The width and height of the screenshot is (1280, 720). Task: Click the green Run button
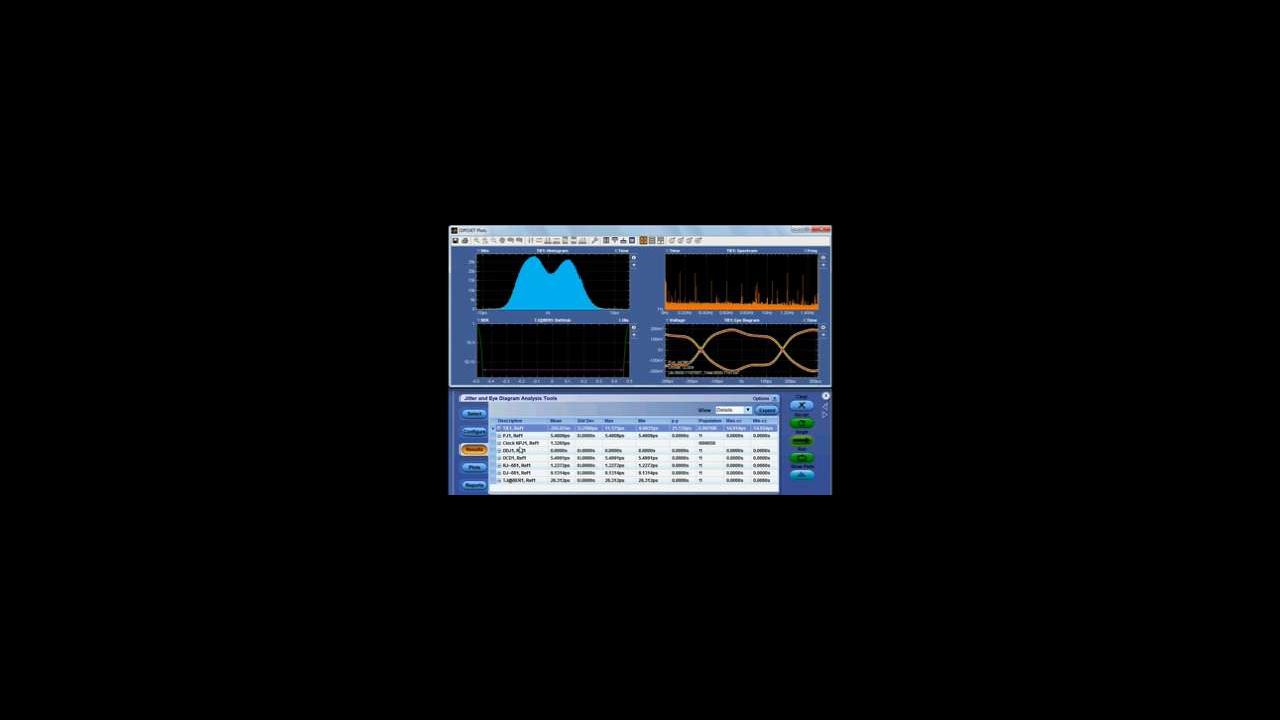pyautogui.click(x=802, y=458)
